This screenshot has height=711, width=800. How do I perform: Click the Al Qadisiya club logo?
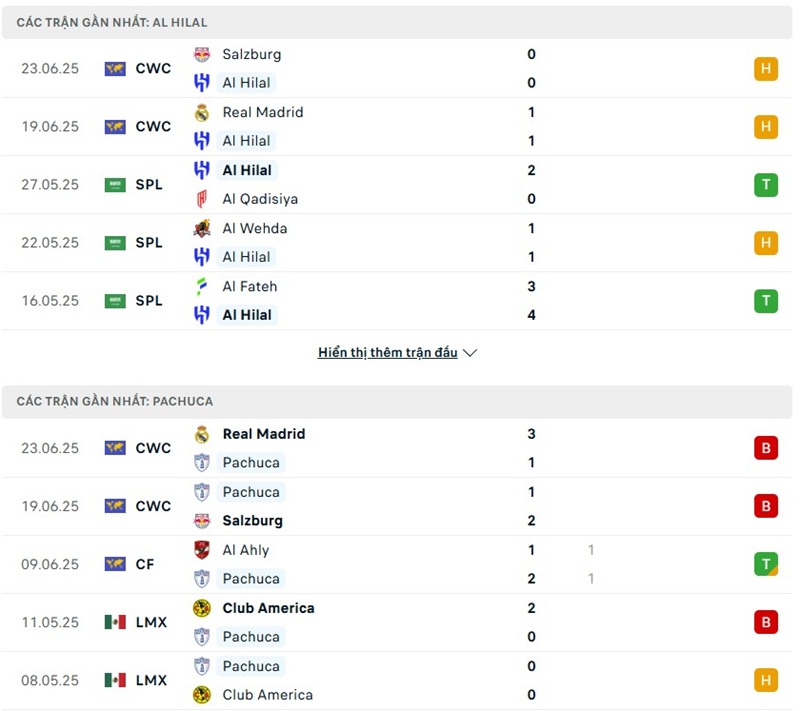coord(202,198)
